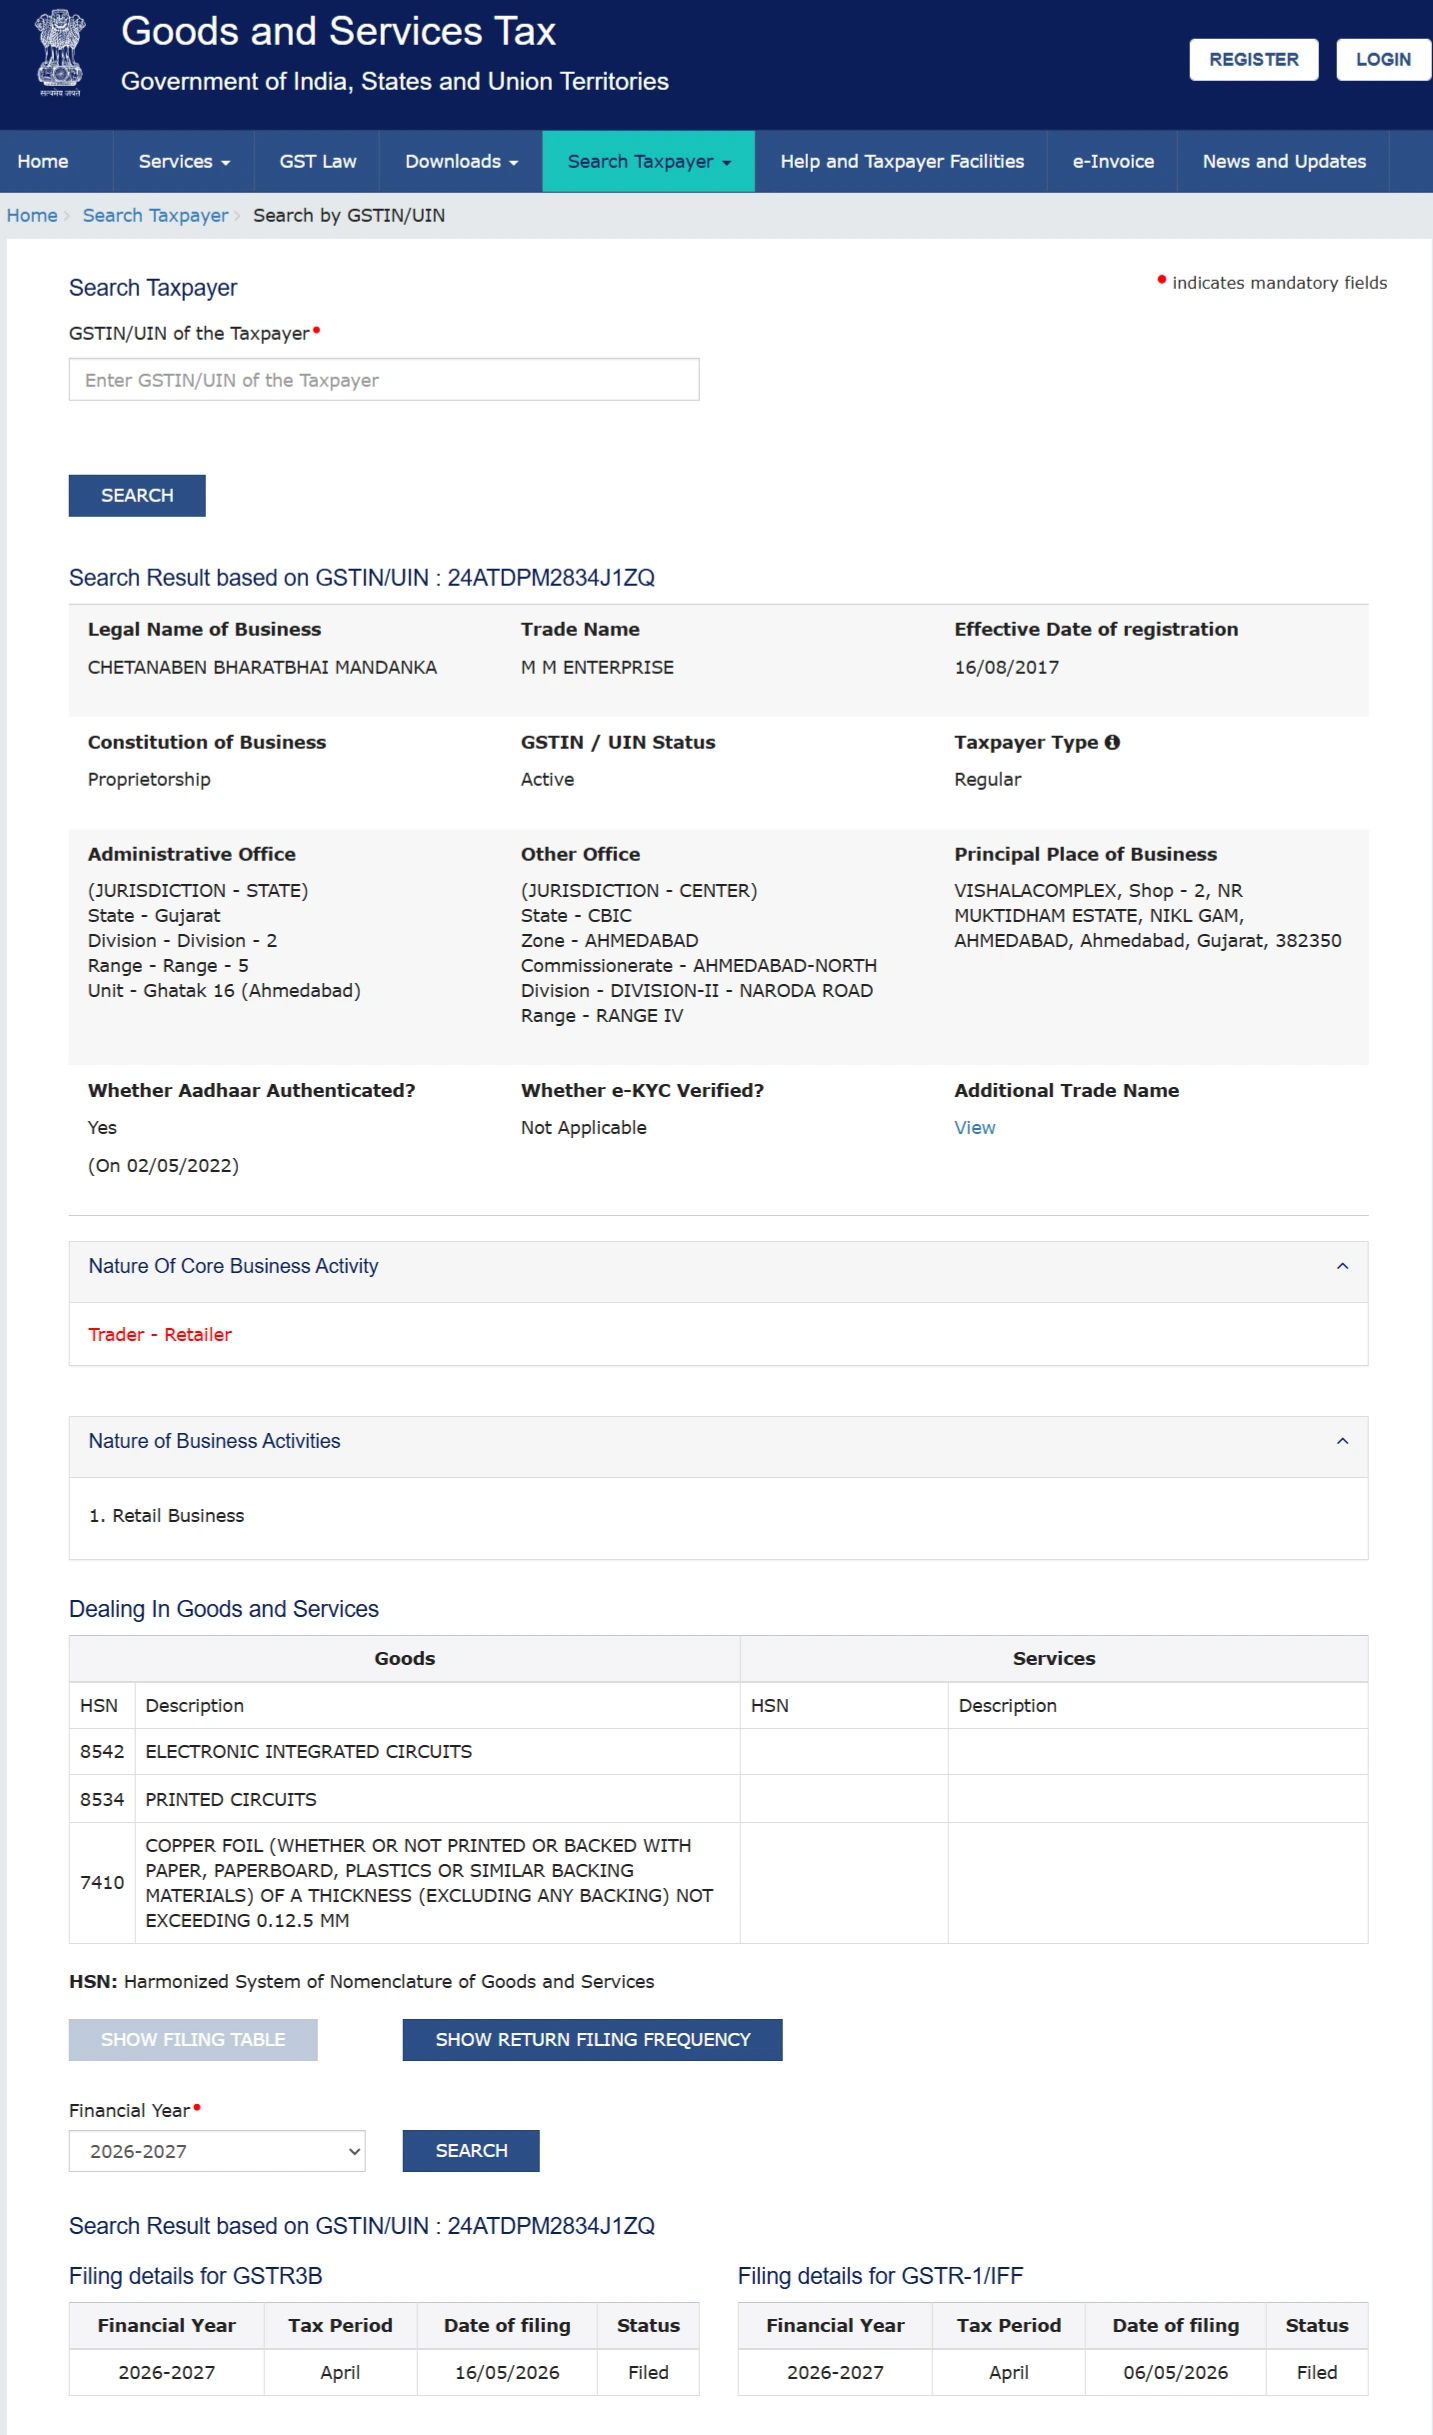1433x2435 pixels.
Task: Open the Downloads menu
Action: click(461, 161)
